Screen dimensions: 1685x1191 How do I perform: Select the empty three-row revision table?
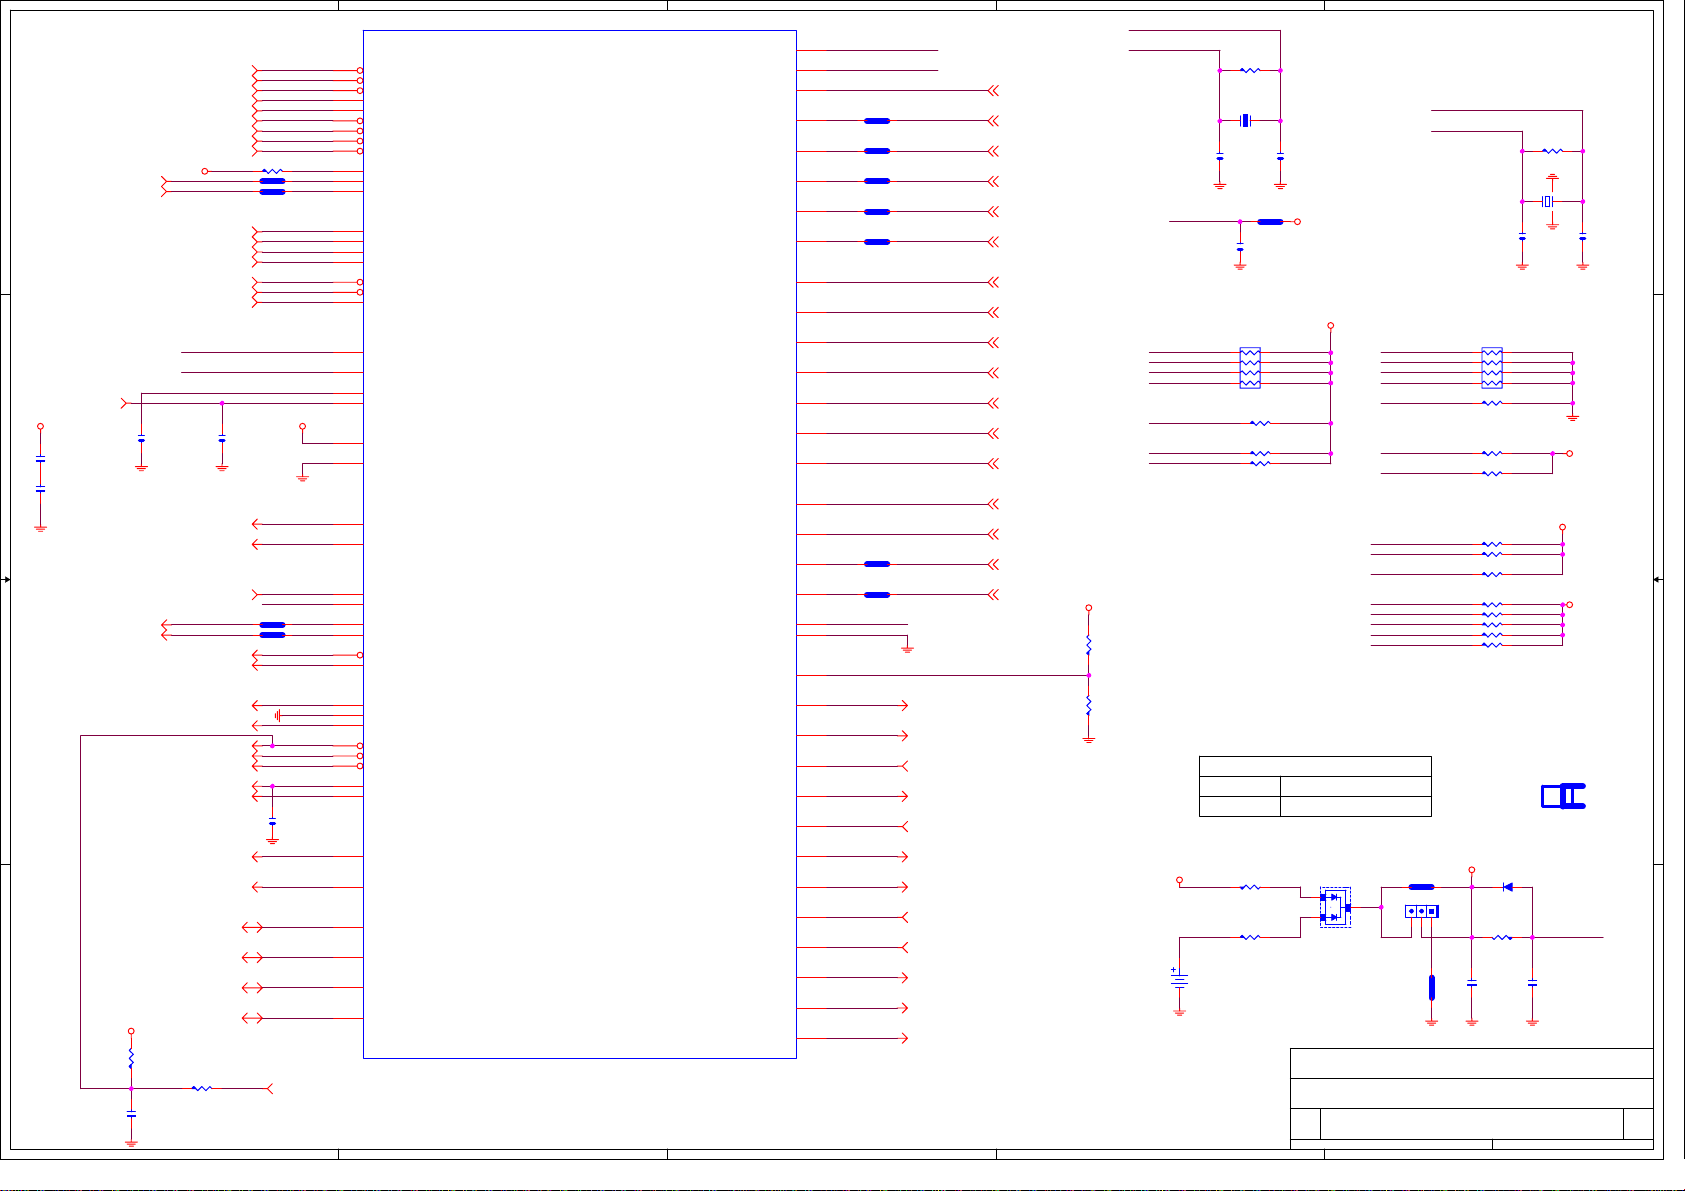pos(1315,786)
